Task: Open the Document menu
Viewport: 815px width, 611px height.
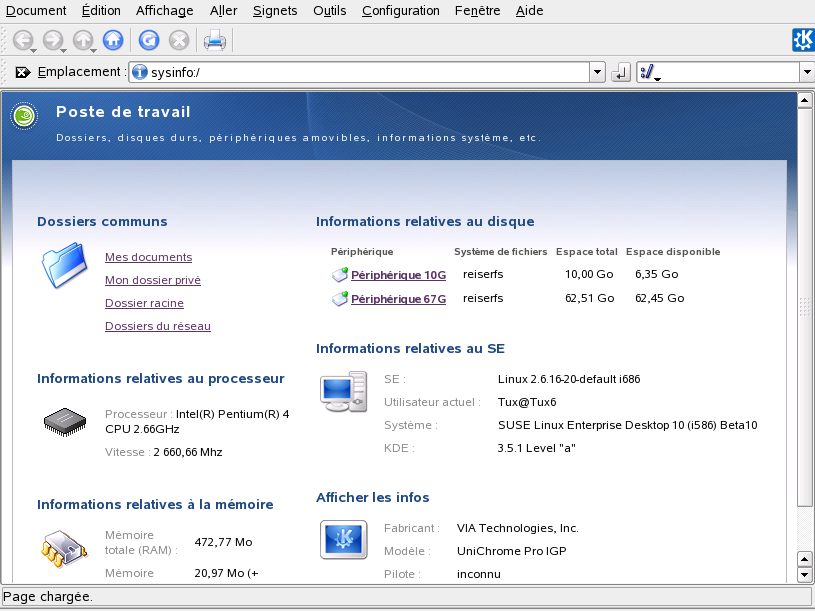Action: 36,10
